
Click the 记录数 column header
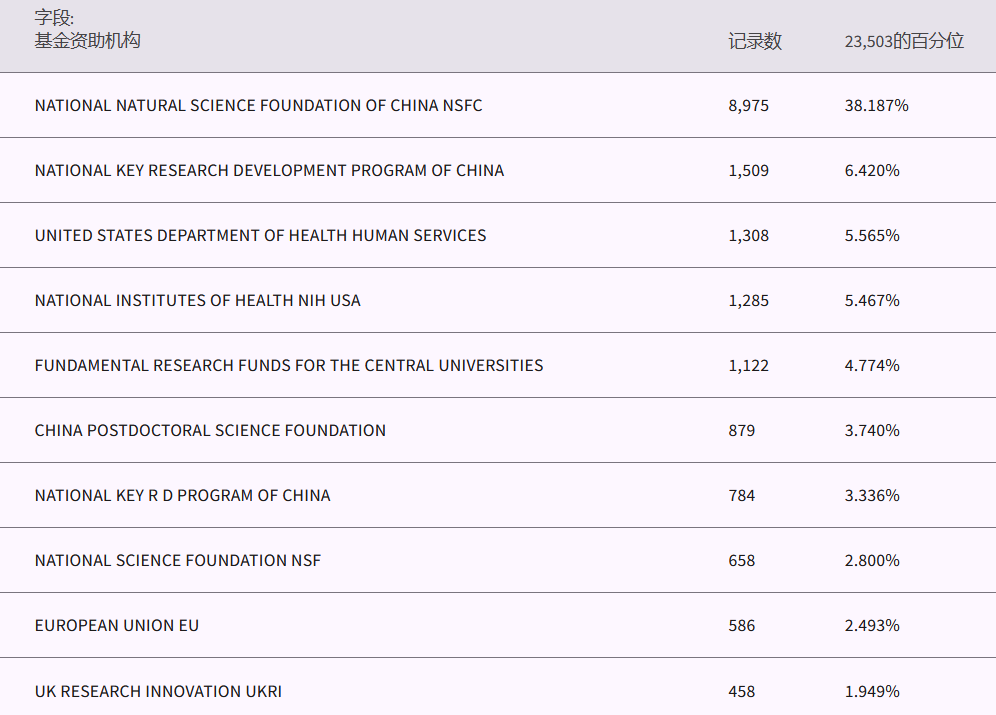(755, 41)
